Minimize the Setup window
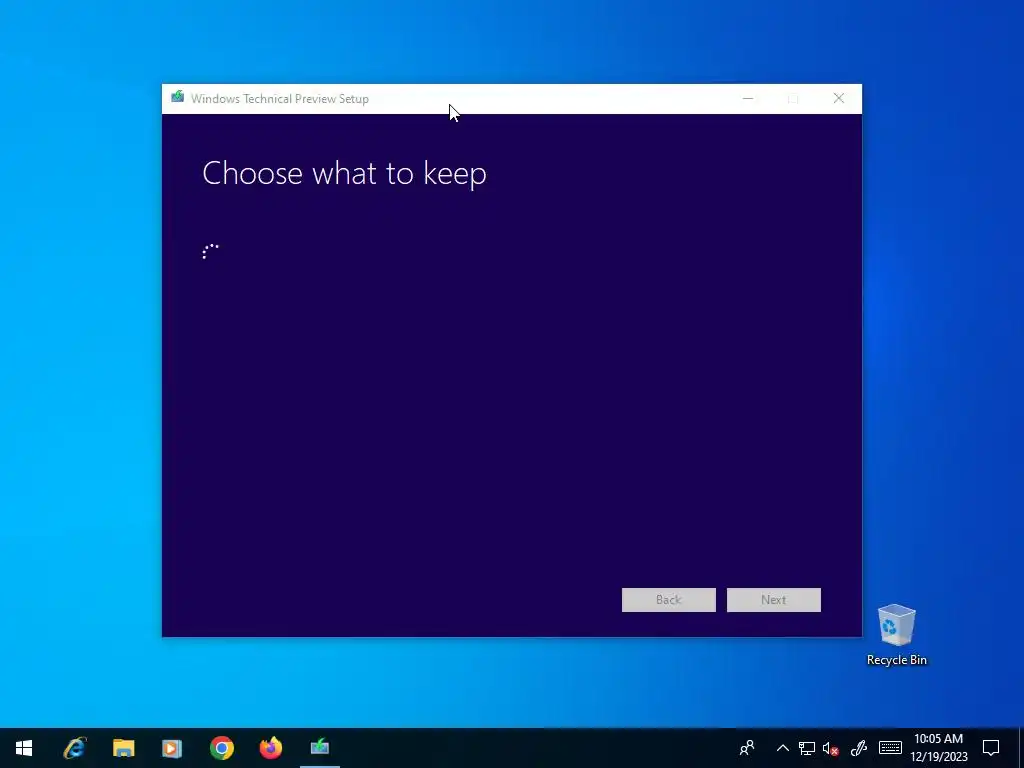Viewport: 1024px width, 768px height. [x=748, y=99]
